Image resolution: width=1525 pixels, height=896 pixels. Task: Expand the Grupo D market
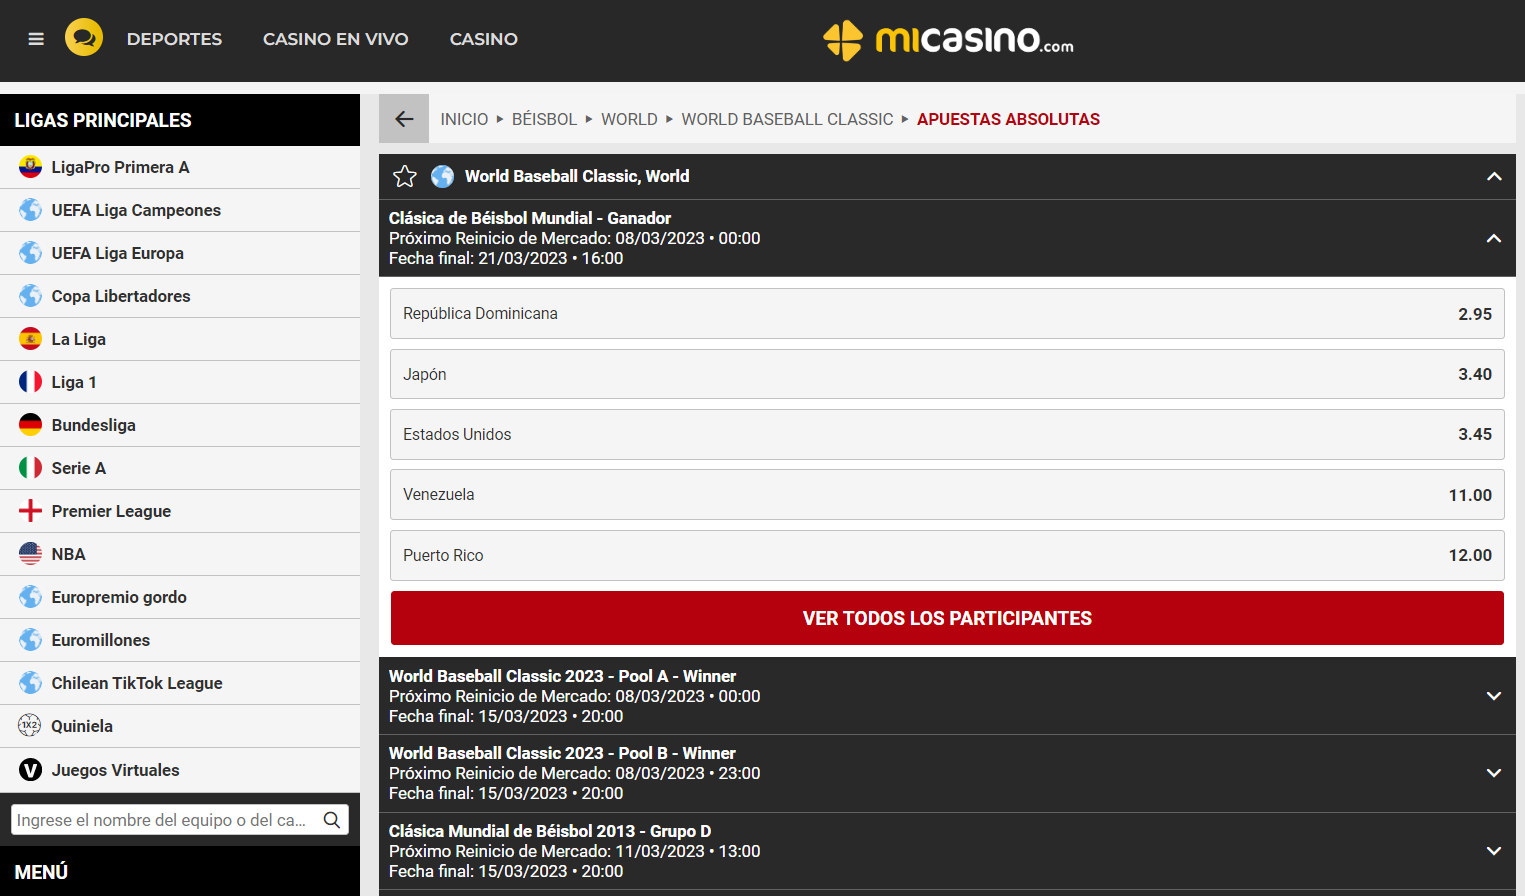point(1494,851)
